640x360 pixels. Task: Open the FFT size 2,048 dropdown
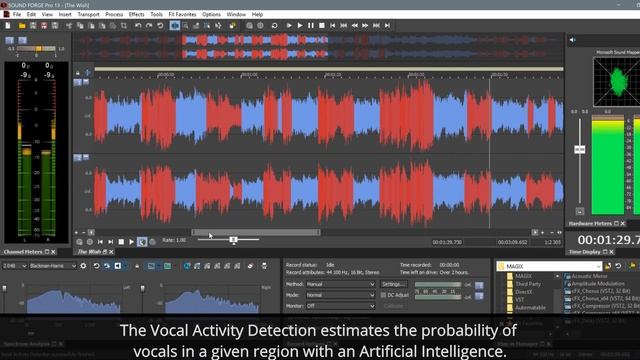[14, 266]
